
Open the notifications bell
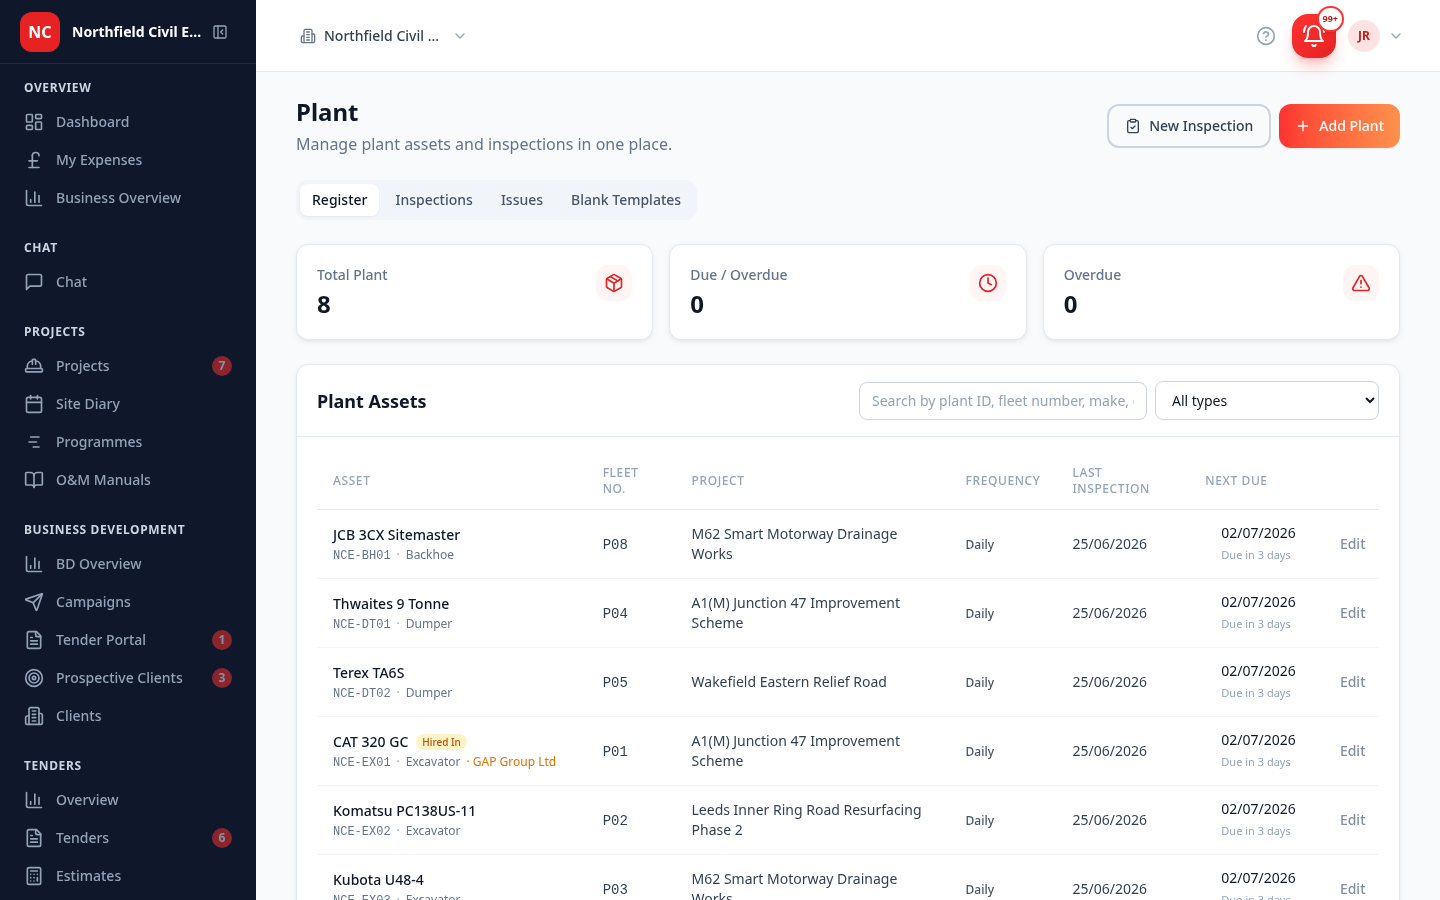(1314, 36)
